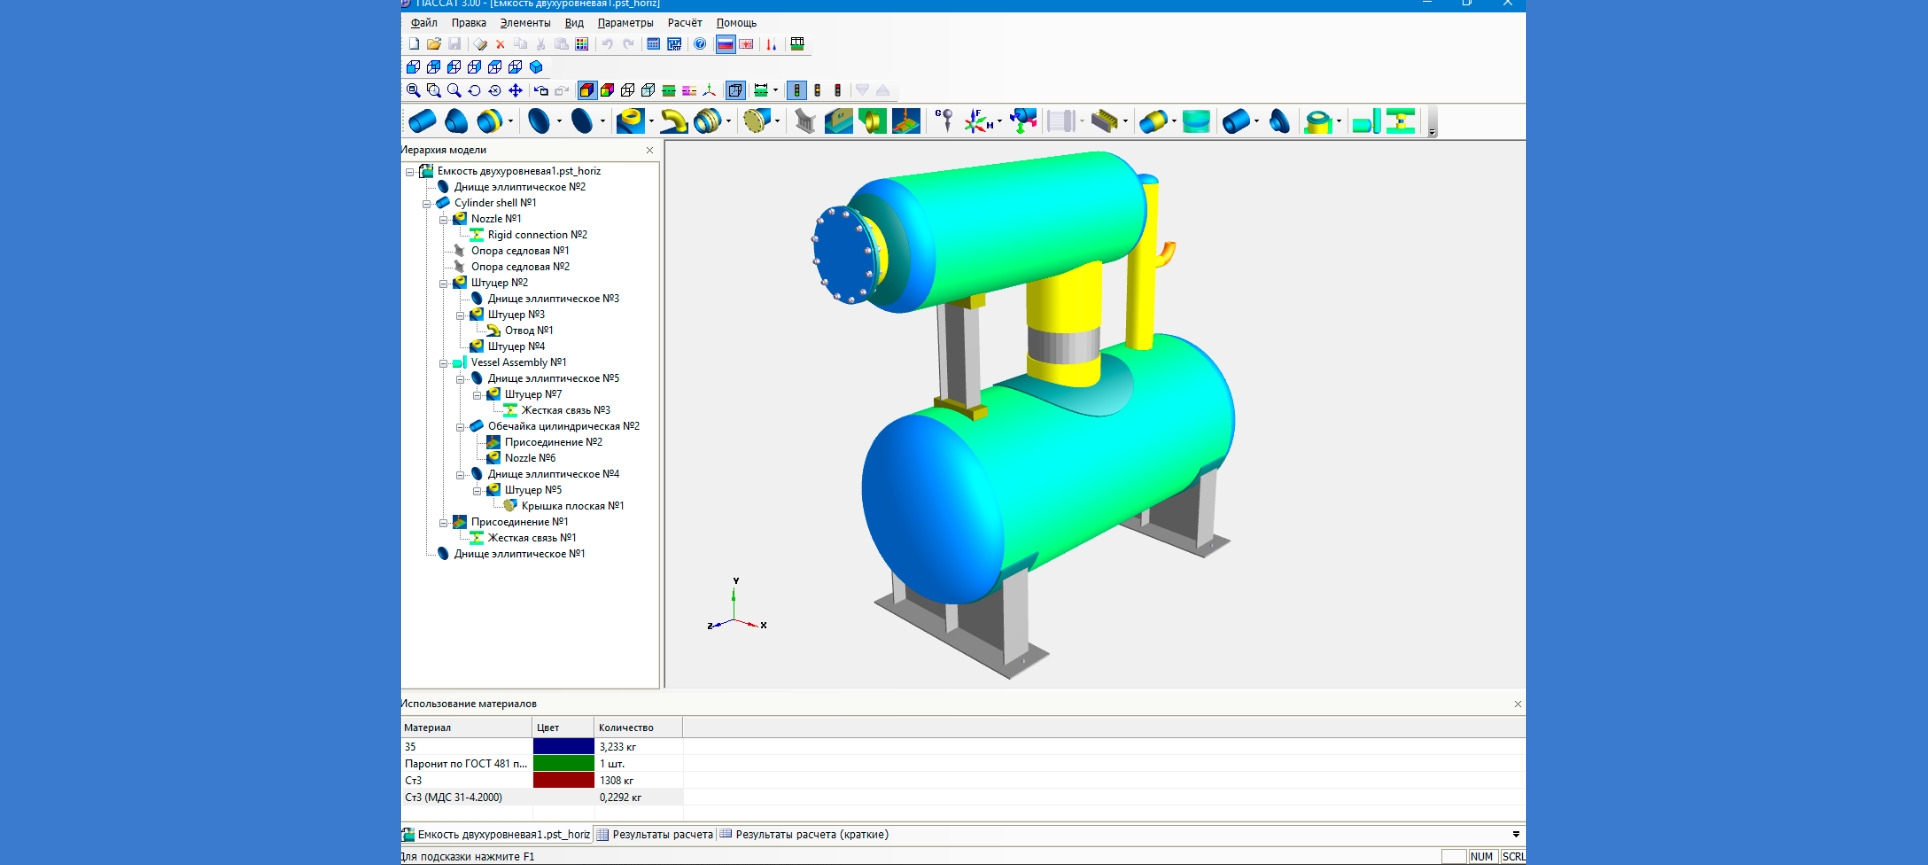Click the dark red Ст3 color swatch
Image resolution: width=1928 pixels, height=865 pixels.
[564, 780]
